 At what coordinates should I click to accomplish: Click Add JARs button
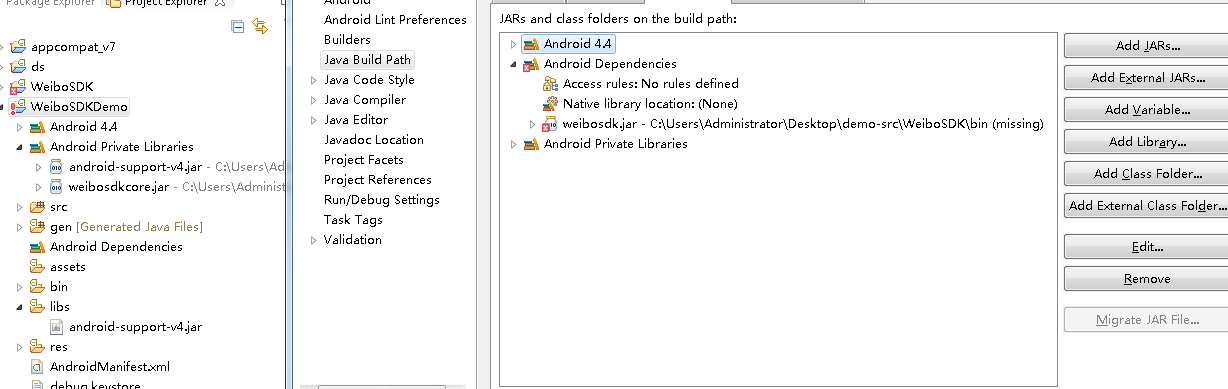coord(1147,46)
